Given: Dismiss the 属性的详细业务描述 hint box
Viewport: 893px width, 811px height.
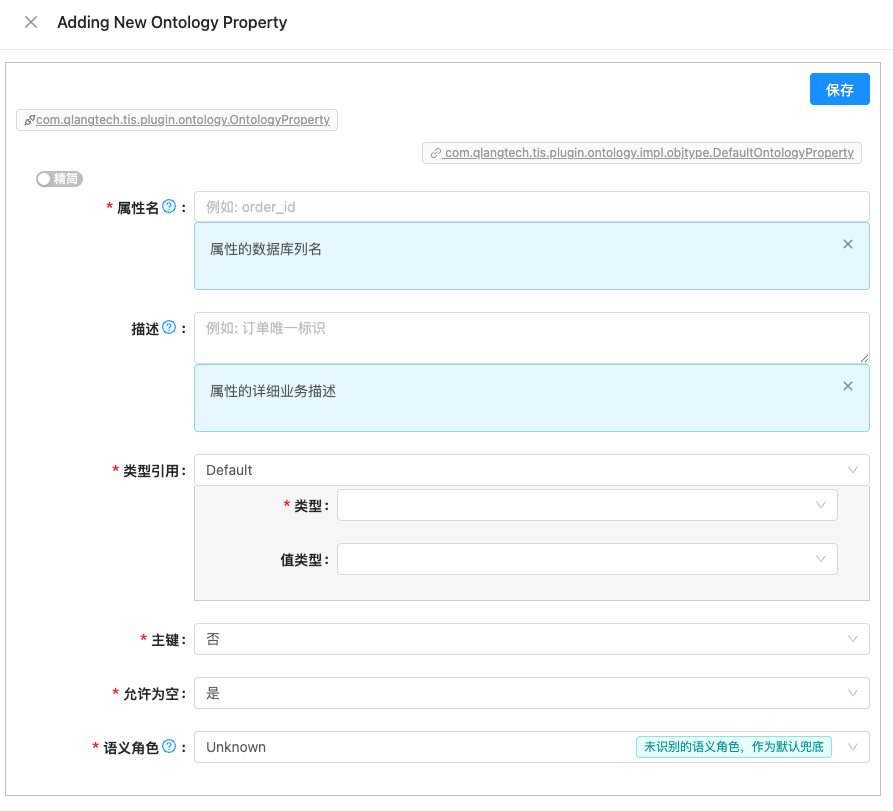Looking at the screenshot, I should (847, 386).
